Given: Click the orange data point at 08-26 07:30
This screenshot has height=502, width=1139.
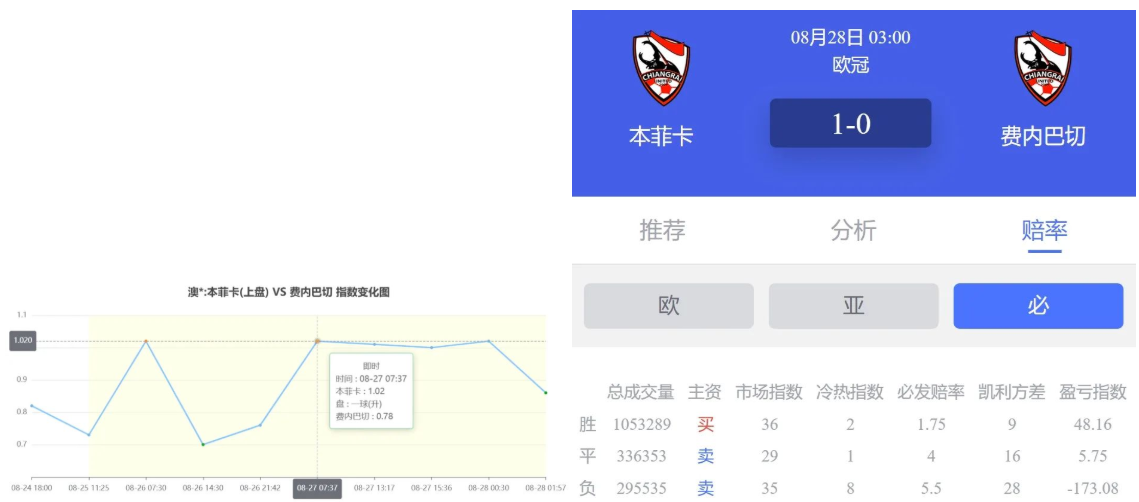Looking at the screenshot, I should 146,342.
